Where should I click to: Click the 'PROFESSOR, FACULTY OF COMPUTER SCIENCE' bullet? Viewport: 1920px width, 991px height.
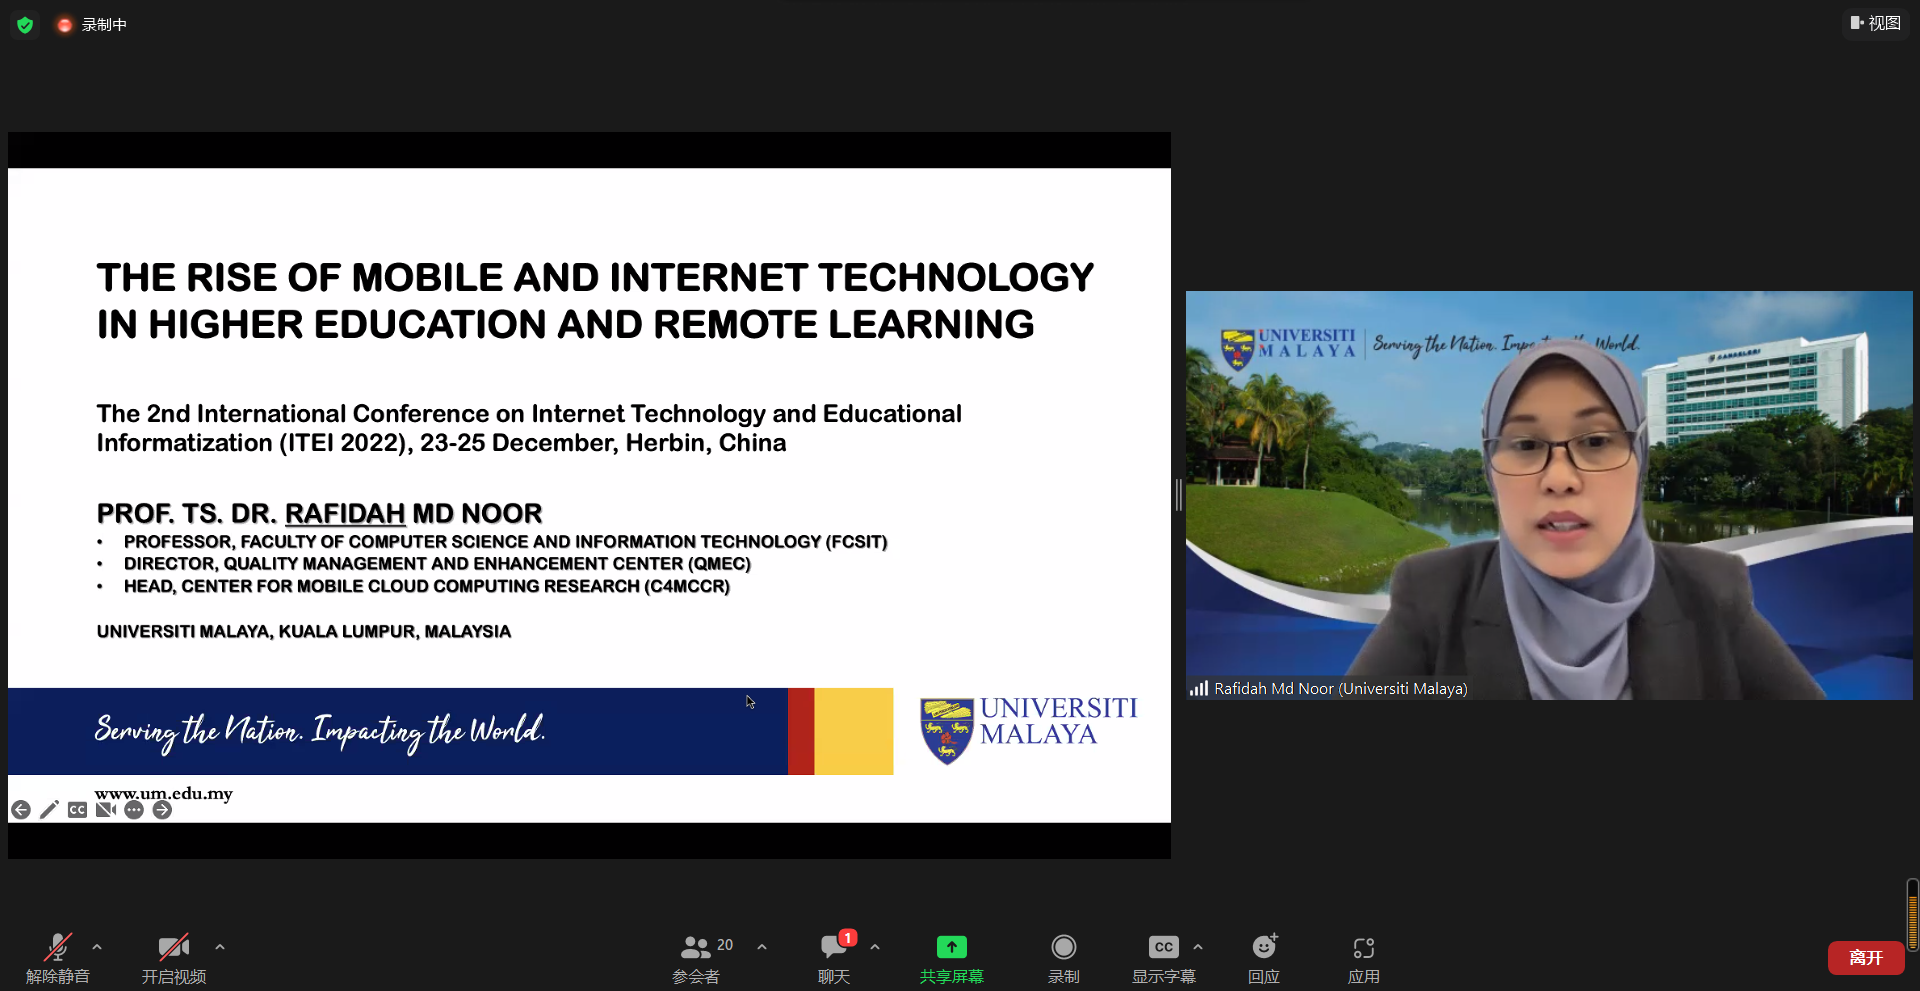pos(505,542)
